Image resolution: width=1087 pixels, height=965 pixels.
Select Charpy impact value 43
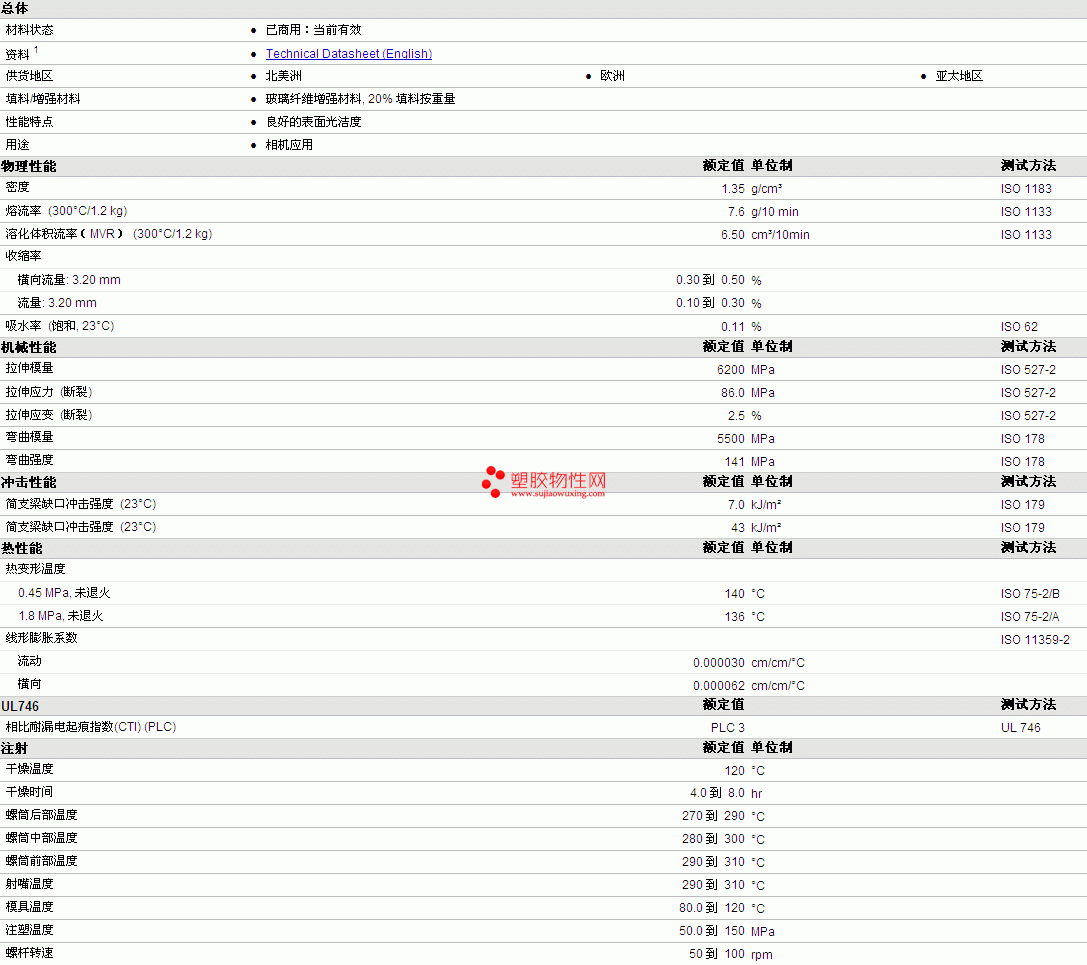click(738, 528)
